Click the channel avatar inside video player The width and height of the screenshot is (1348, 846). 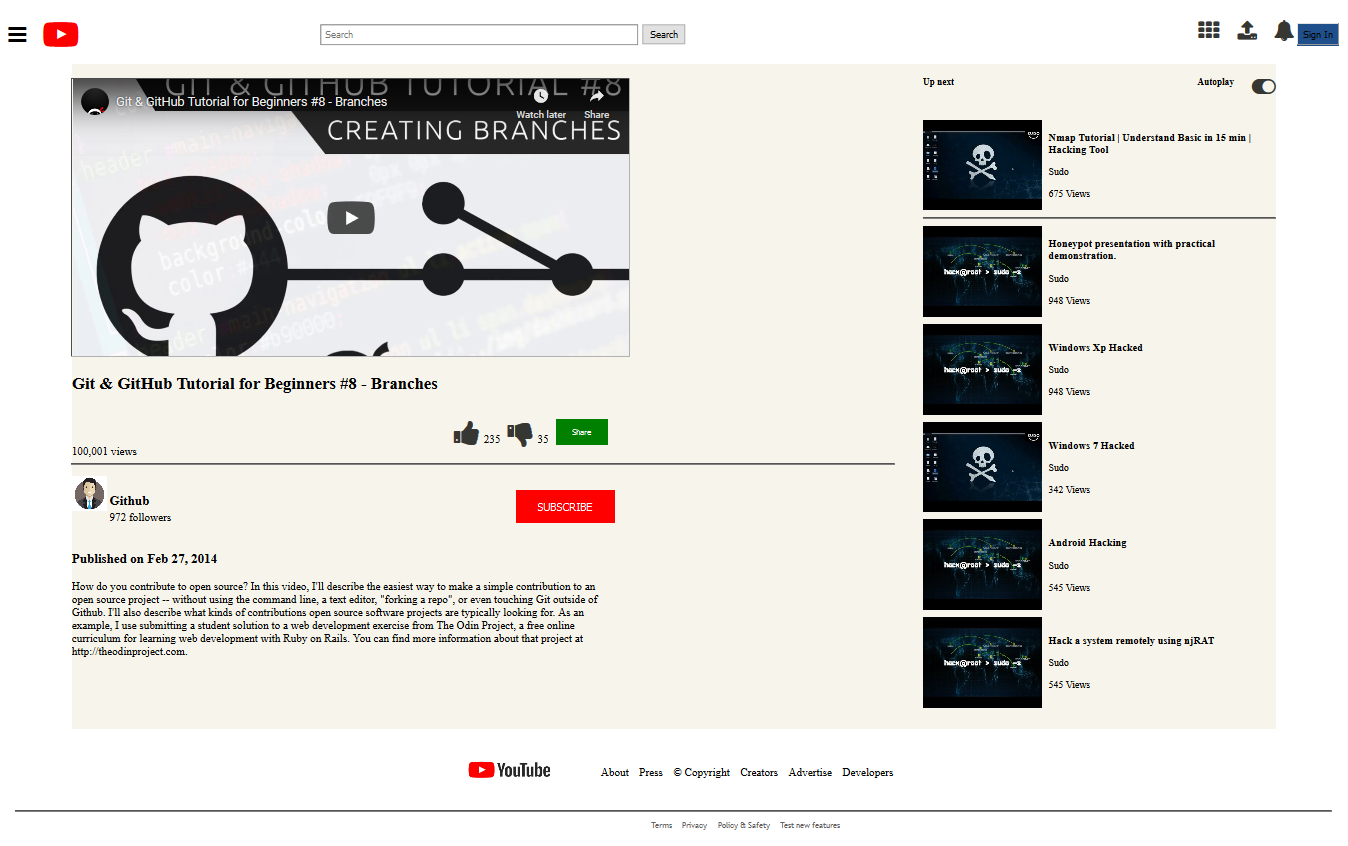pos(95,101)
